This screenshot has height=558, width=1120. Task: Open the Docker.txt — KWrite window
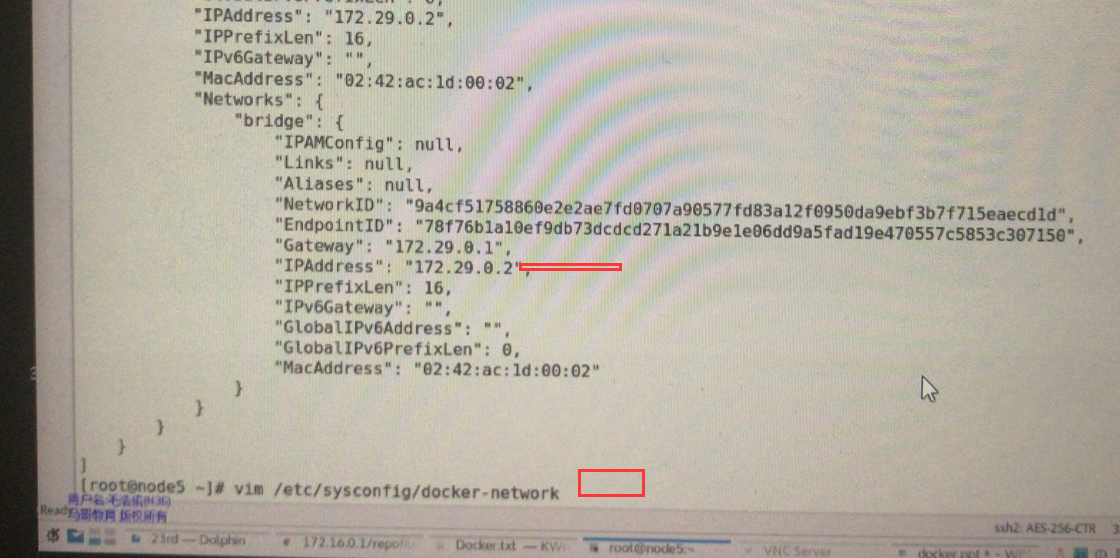point(499,545)
